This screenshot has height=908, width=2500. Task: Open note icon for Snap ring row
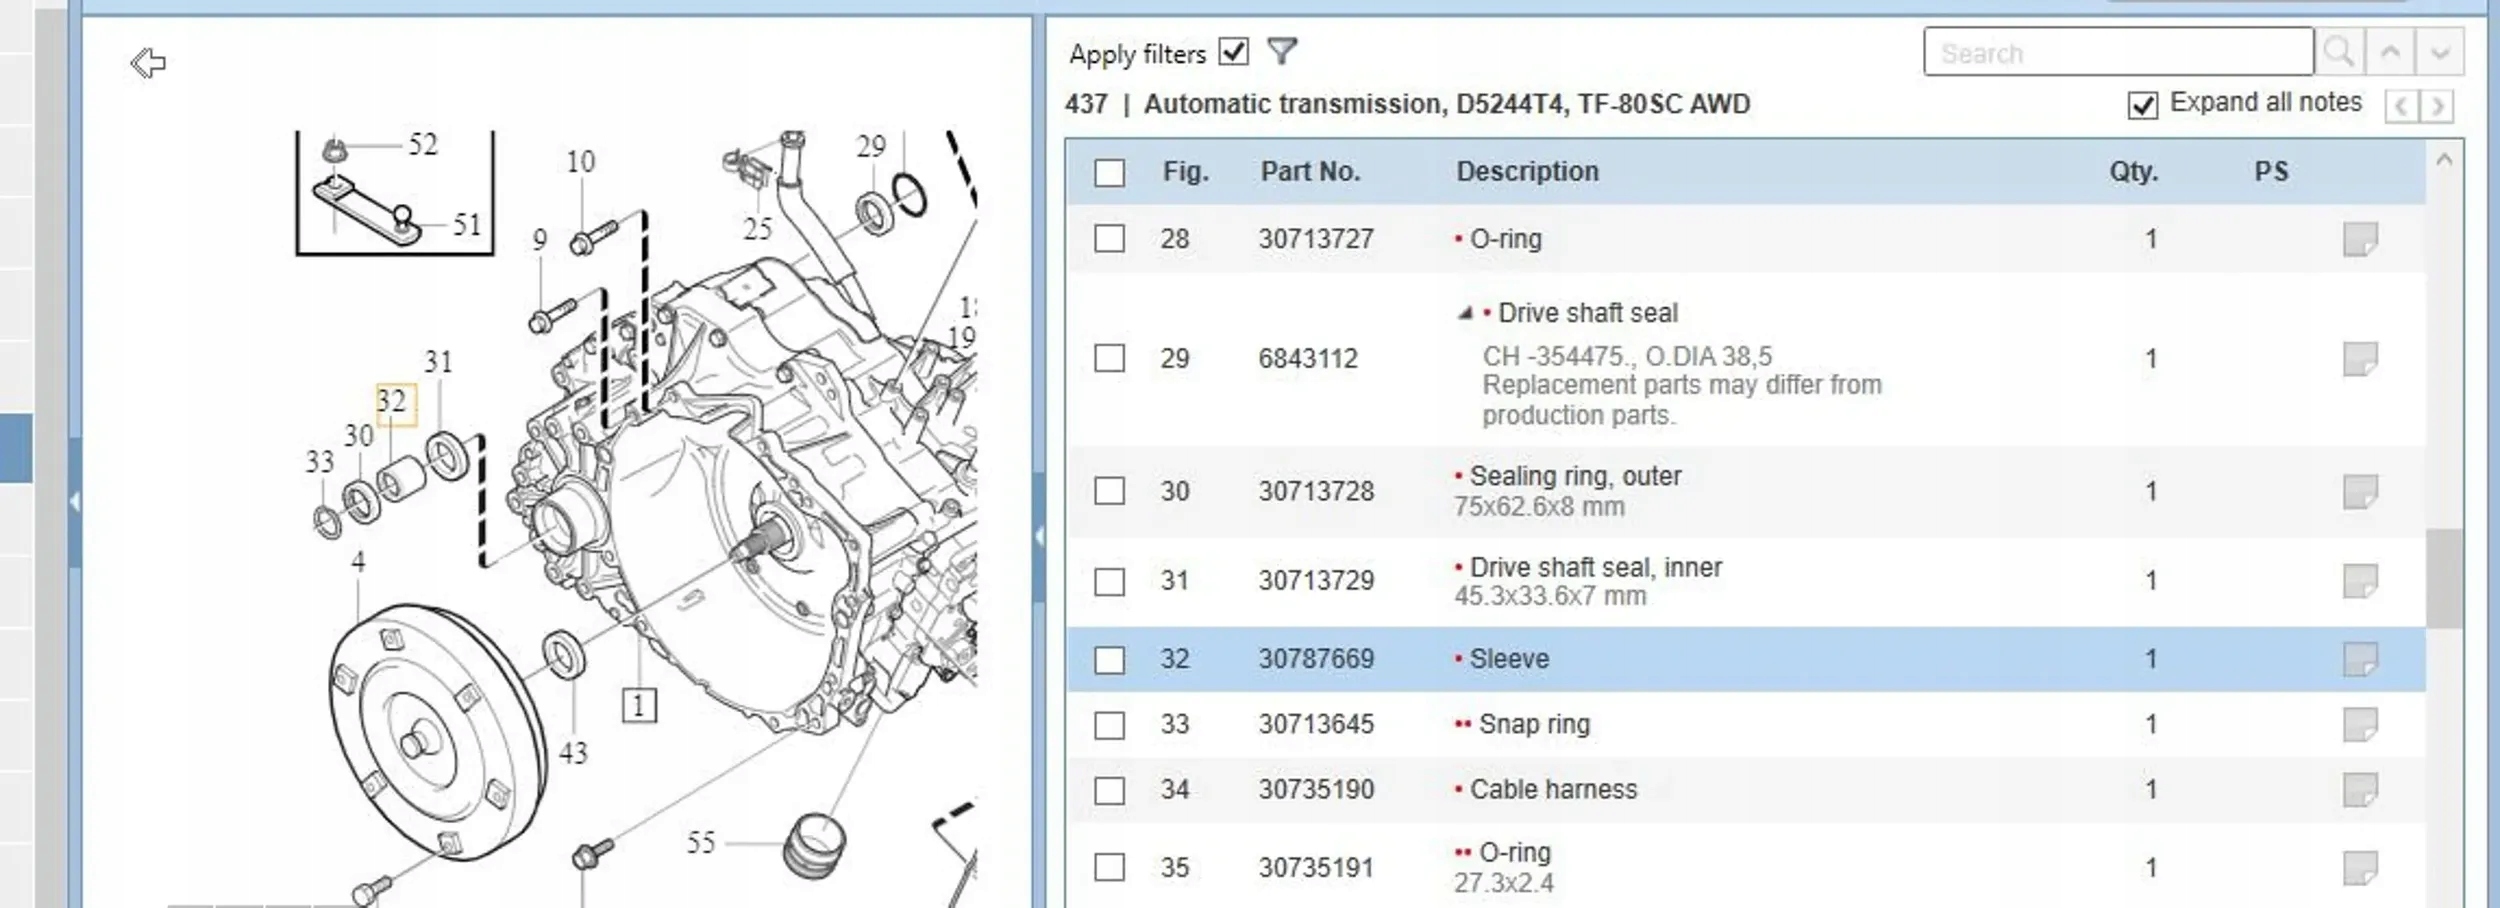pos(2360,724)
